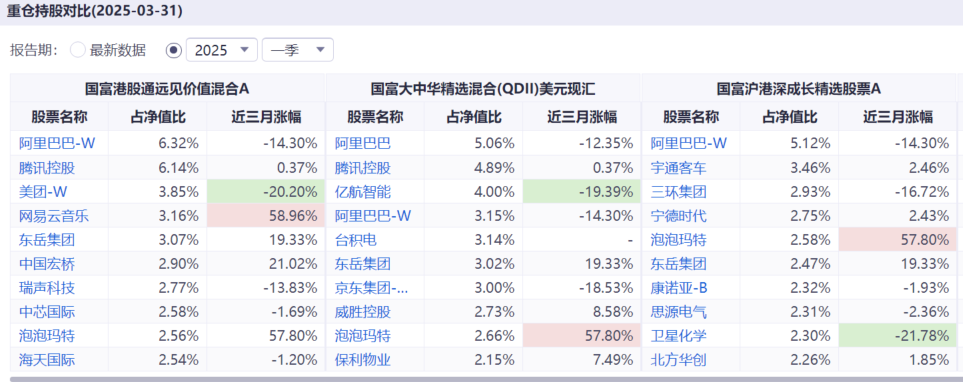This screenshot has width=963, height=382.
Task: Open 宇通客车 stock link
Action: [678, 168]
